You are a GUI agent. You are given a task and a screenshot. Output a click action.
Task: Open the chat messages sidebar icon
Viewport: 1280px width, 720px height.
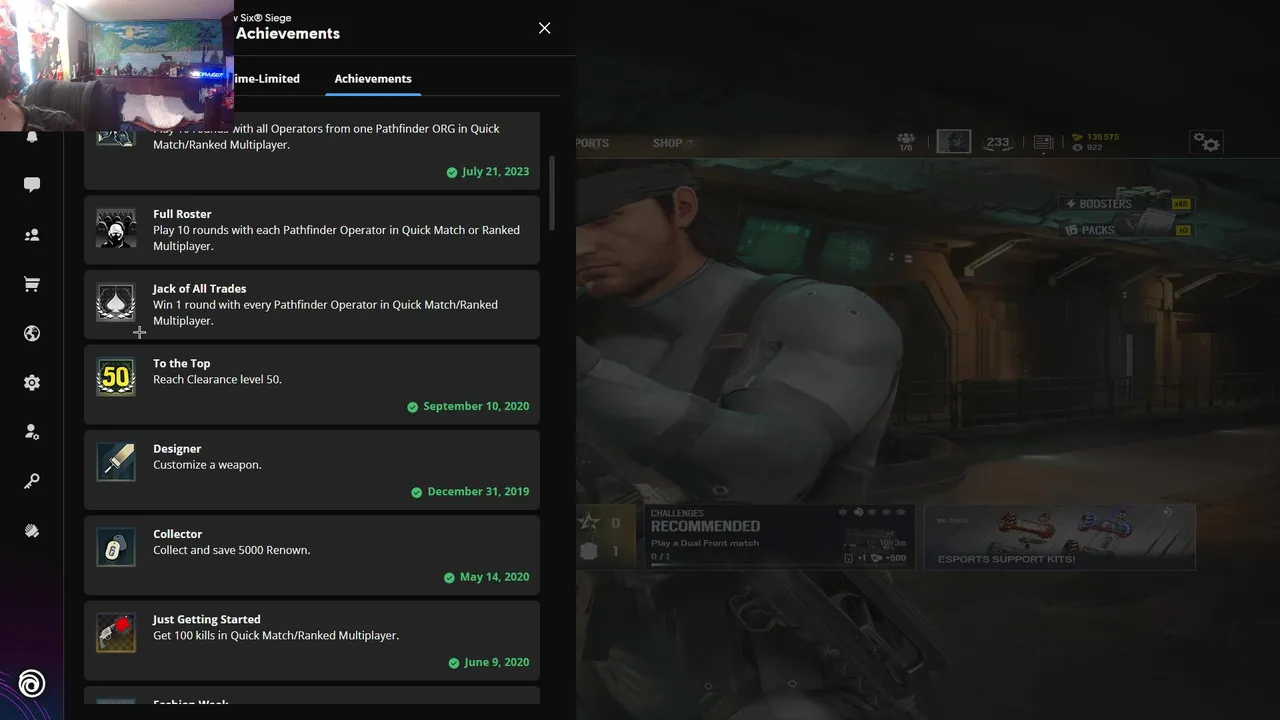coord(32,185)
